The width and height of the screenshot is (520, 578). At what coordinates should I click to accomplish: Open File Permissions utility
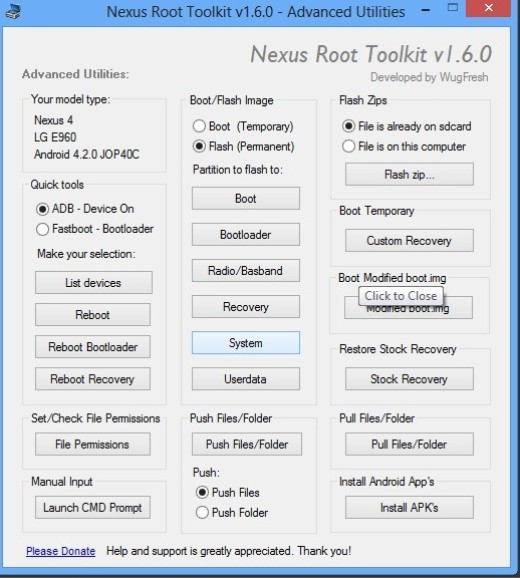pos(93,444)
